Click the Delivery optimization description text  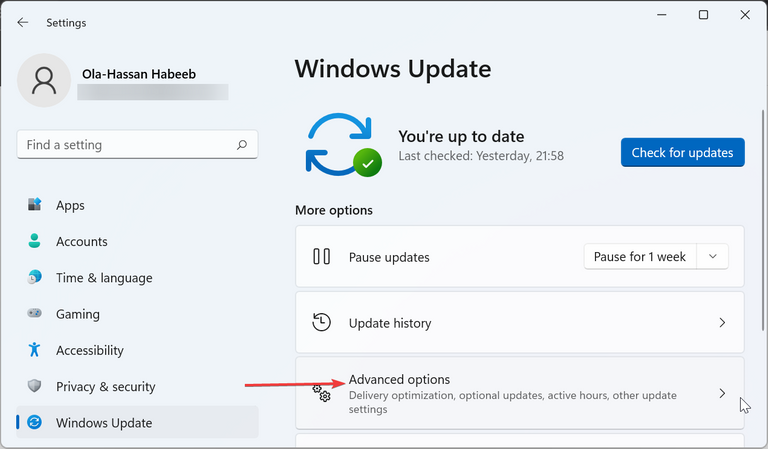click(513, 402)
